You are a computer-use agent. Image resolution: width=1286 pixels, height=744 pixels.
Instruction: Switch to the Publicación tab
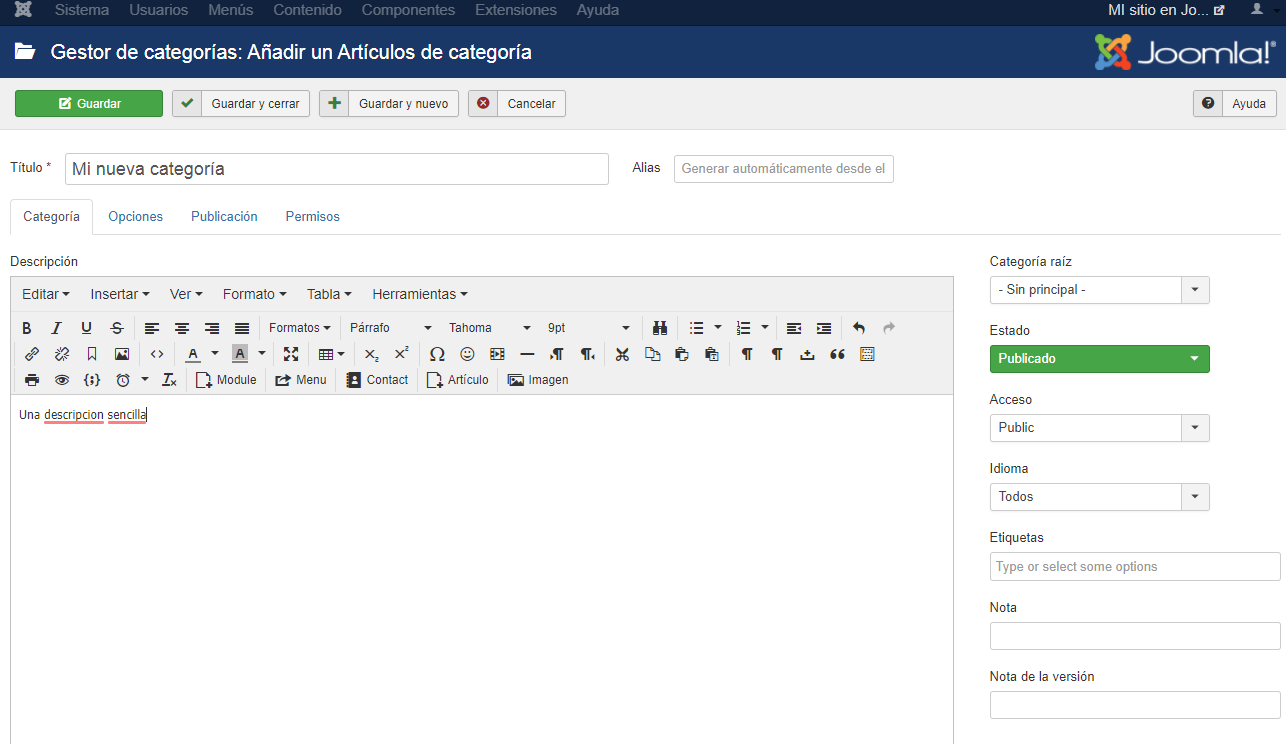[x=224, y=217]
